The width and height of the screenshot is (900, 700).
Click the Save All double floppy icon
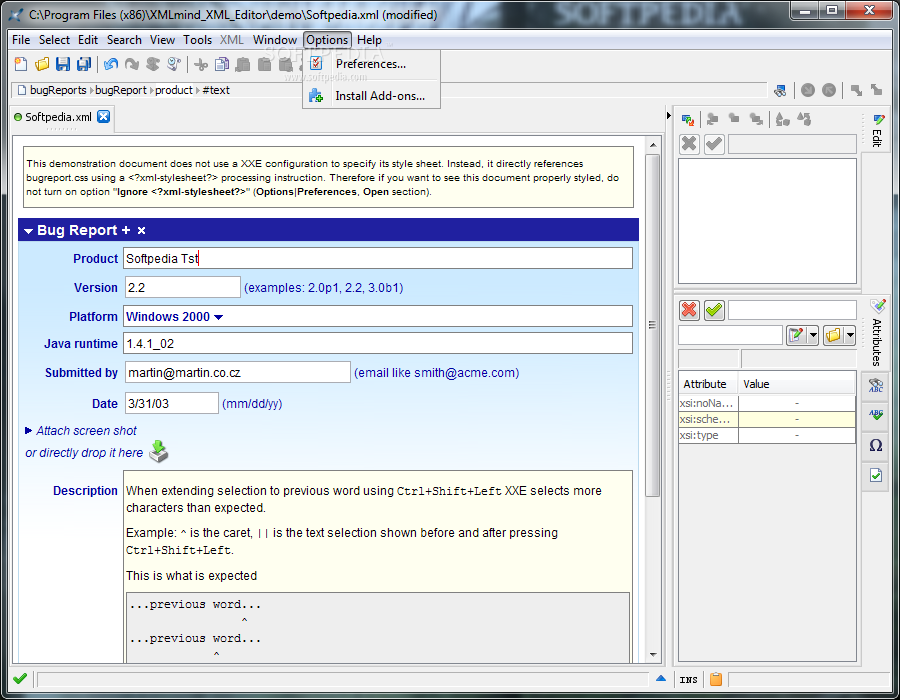click(x=84, y=64)
